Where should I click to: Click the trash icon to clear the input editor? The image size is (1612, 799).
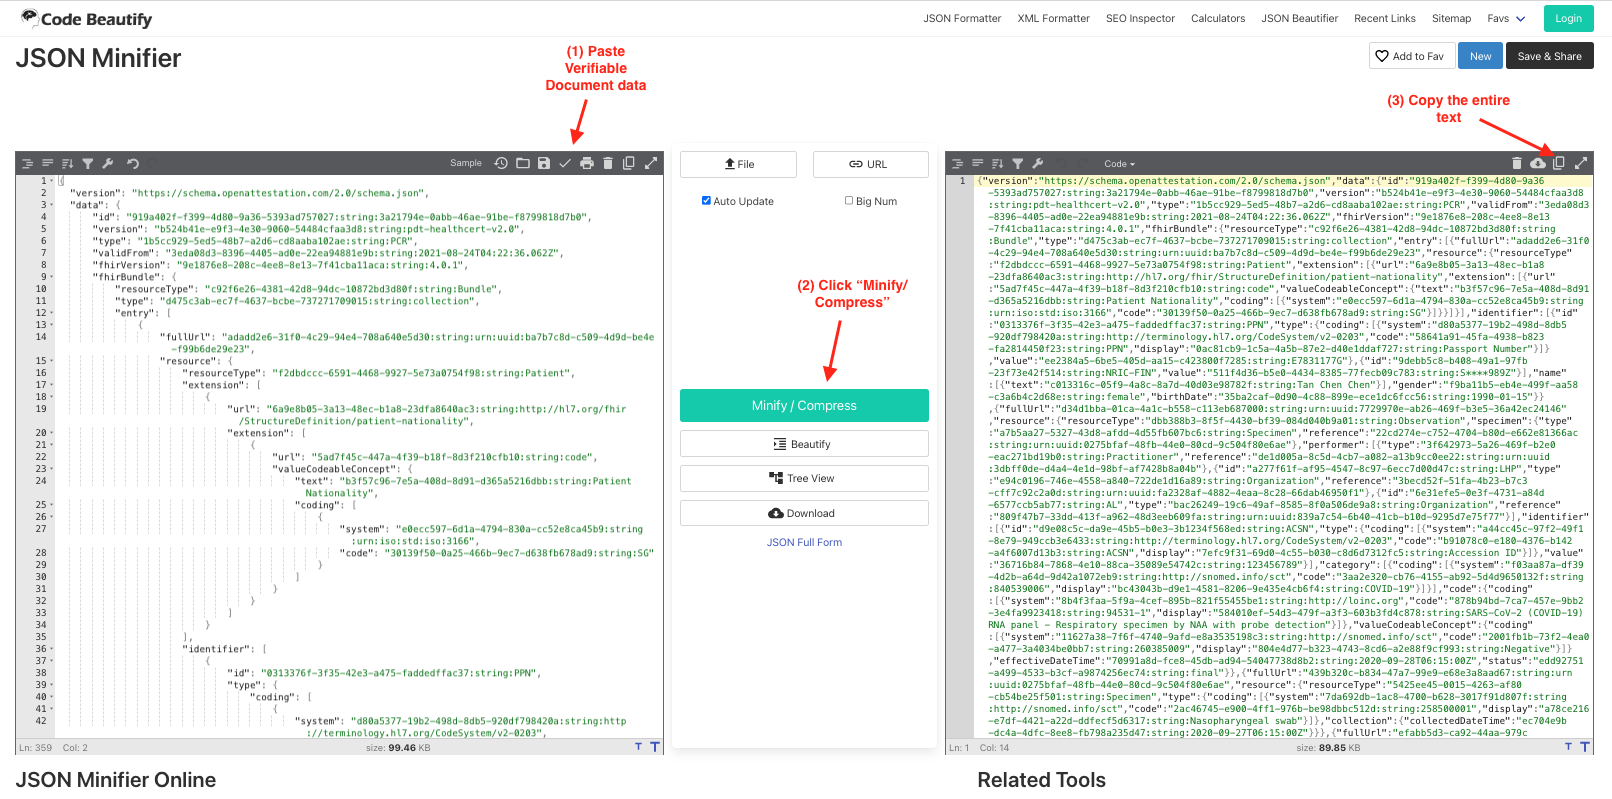pos(608,163)
